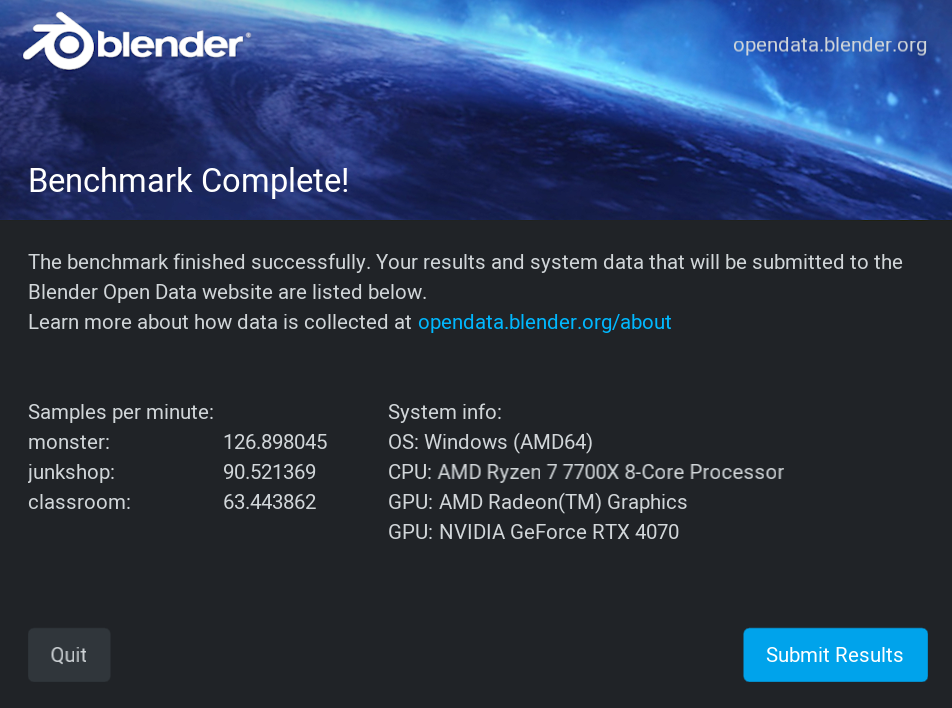Open the opendata.blender.org header link
952x708 pixels.
829,45
